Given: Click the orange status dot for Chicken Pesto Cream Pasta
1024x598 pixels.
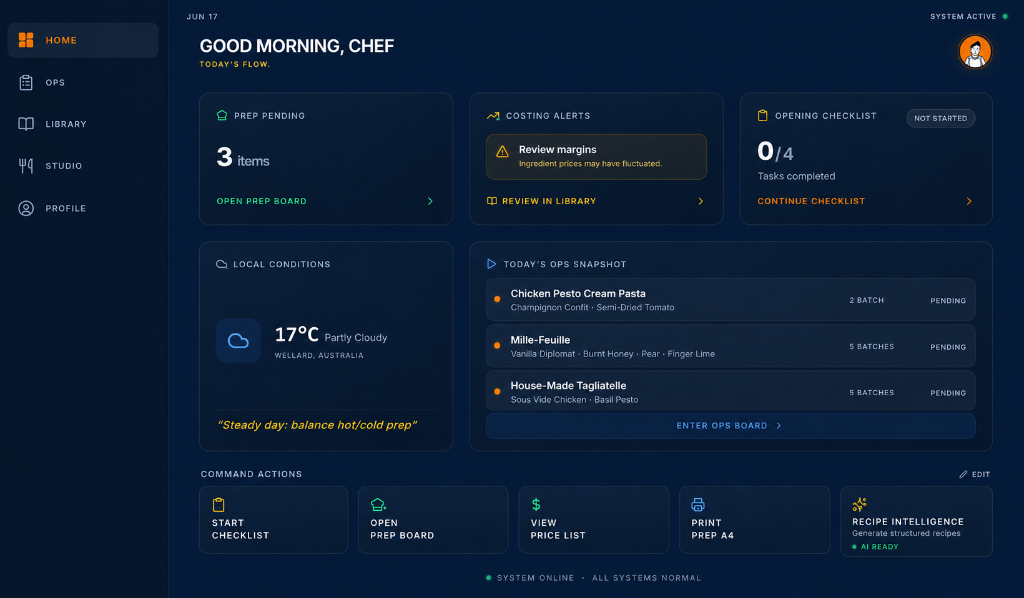Looking at the screenshot, I should (497, 299).
